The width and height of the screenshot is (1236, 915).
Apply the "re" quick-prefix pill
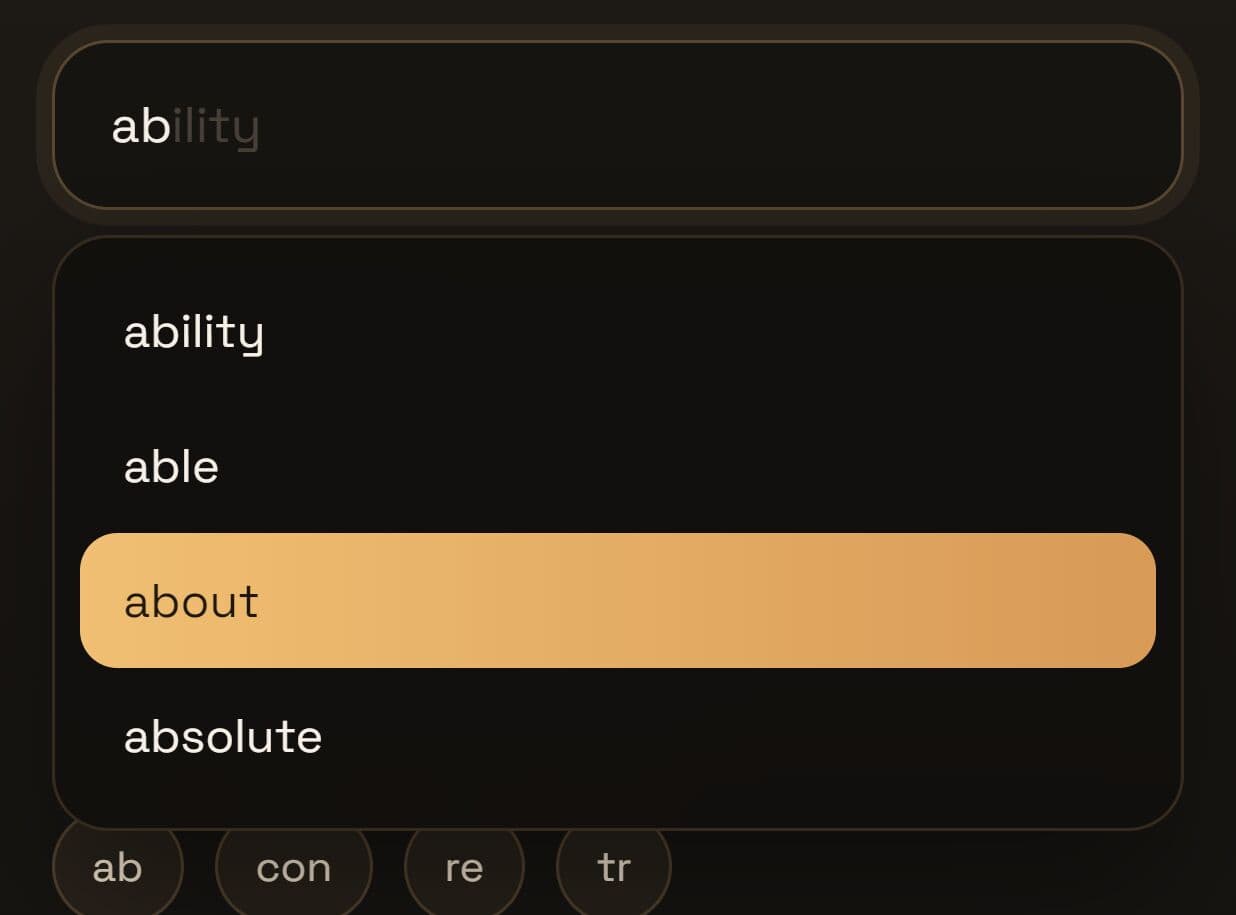coord(464,867)
